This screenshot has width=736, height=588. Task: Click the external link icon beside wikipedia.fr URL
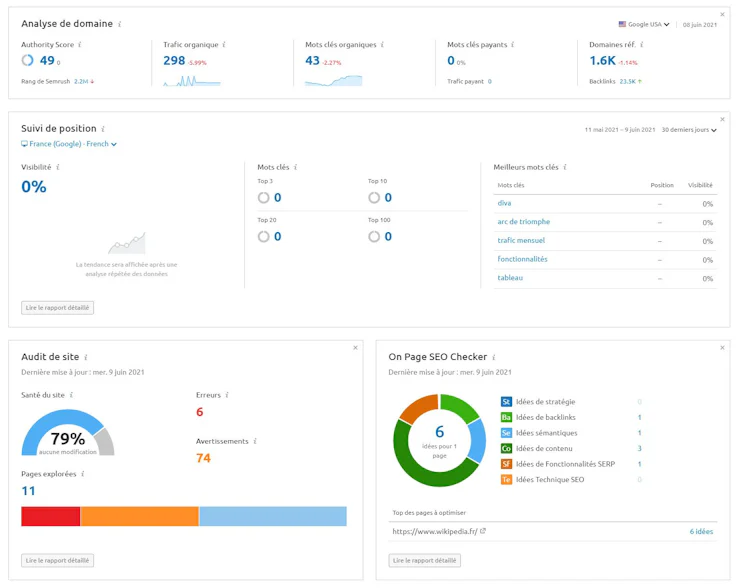[483, 531]
